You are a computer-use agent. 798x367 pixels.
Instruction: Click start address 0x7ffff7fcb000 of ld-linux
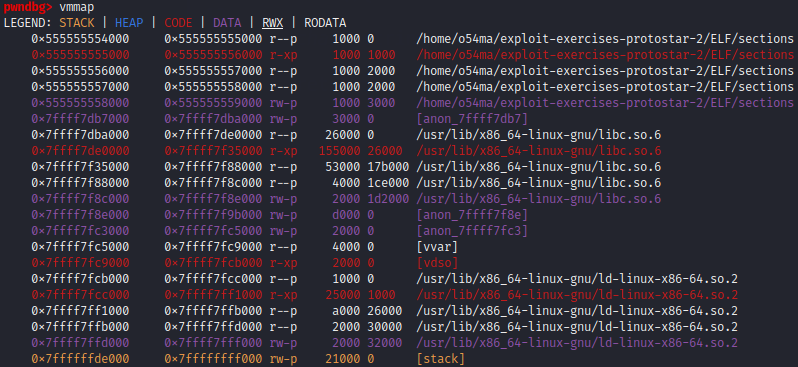pos(80,279)
